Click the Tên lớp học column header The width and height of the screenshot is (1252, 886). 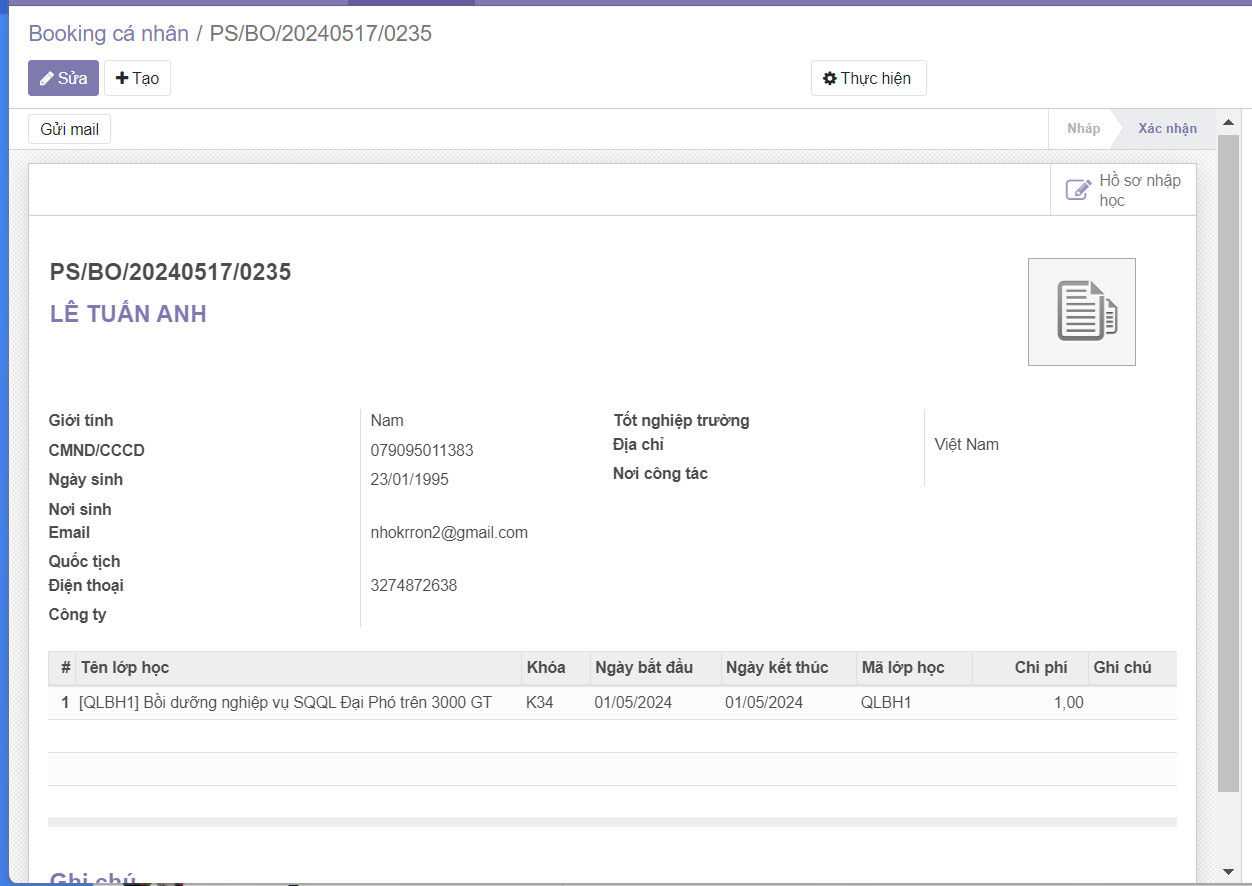click(x=125, y=668)
